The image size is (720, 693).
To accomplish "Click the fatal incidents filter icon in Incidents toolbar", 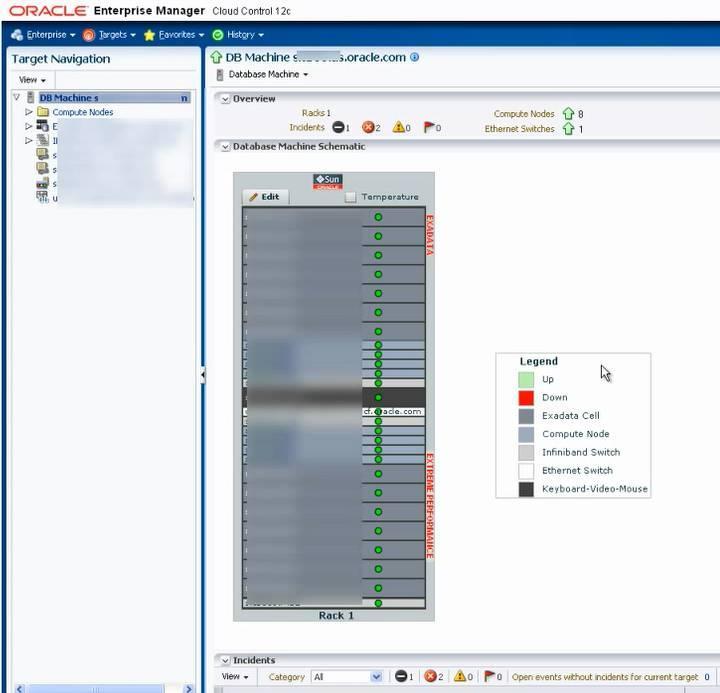I will [401, 676].
